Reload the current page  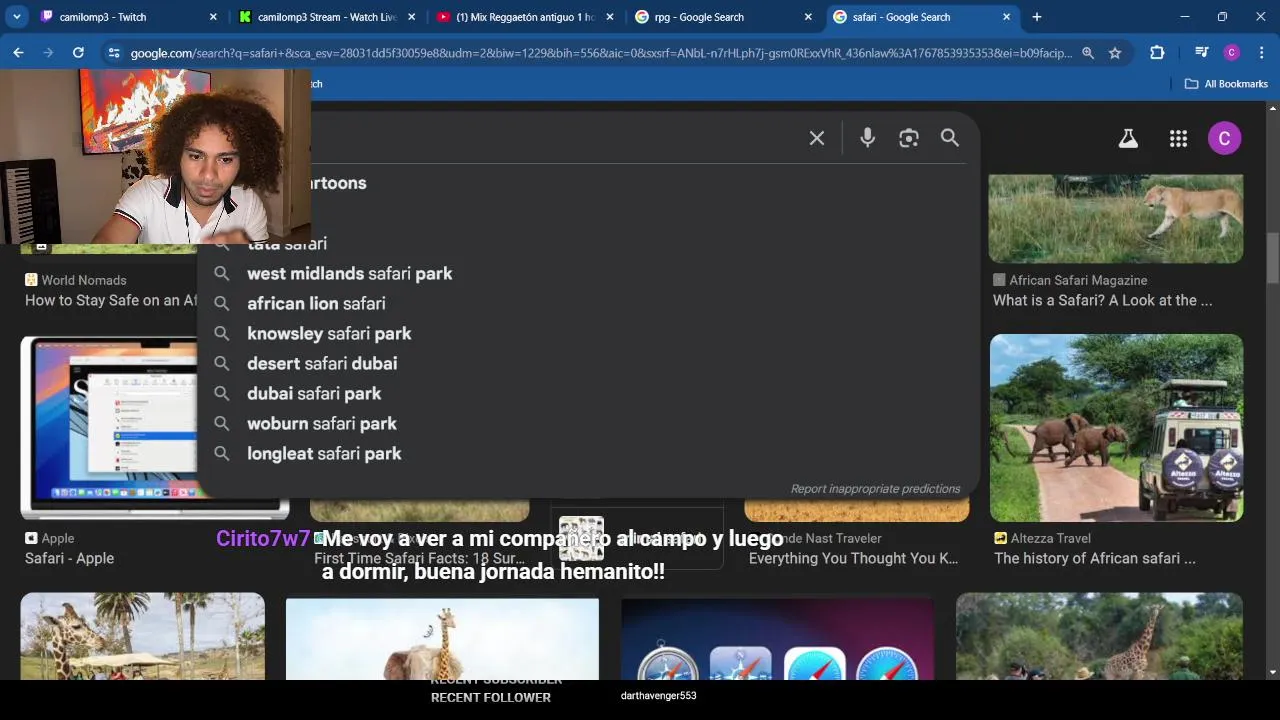tap(78, 53)
